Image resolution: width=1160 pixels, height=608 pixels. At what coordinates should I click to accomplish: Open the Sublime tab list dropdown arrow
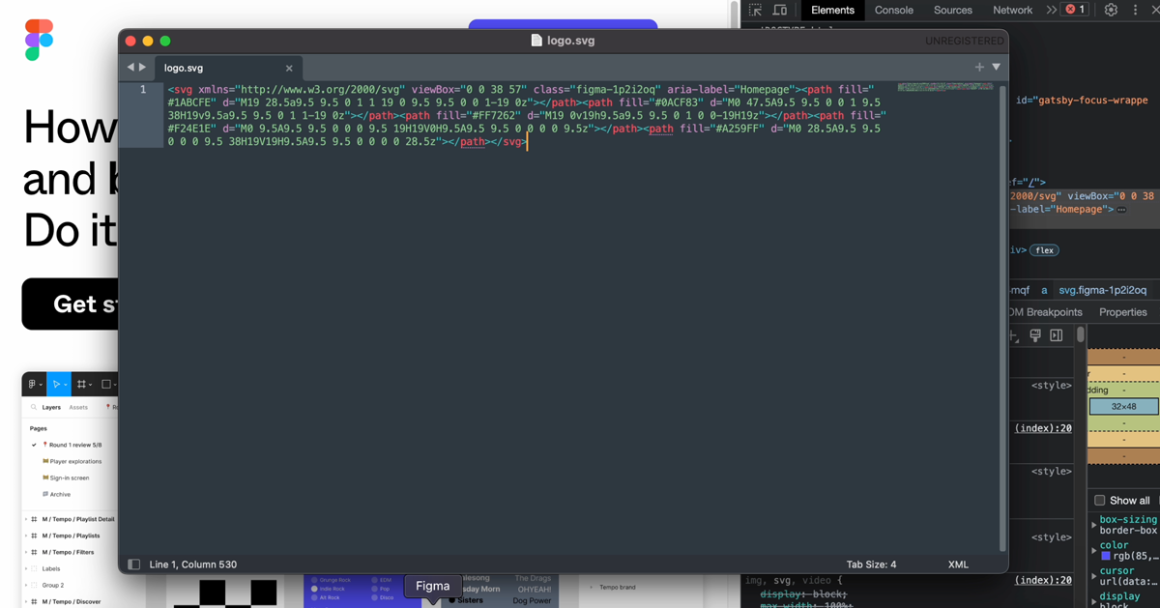click(996, 67)
